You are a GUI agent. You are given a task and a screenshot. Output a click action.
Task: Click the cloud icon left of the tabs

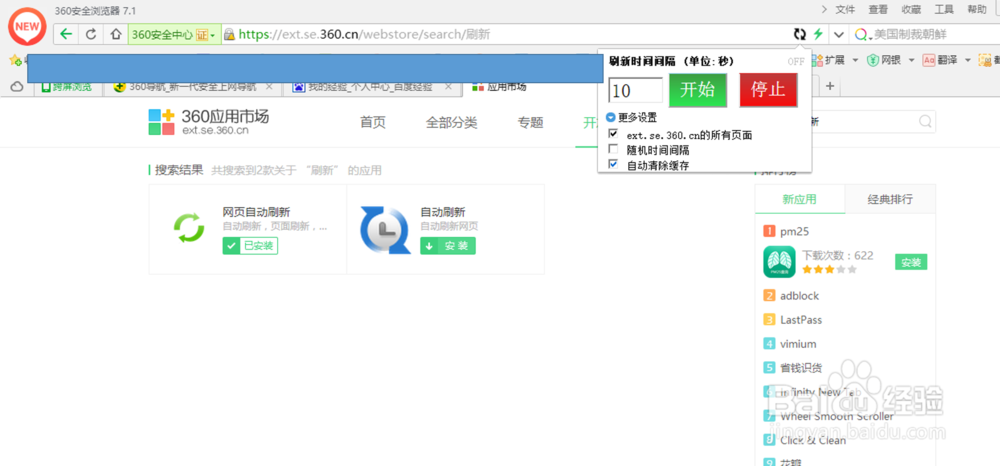[x=17, y=86]
